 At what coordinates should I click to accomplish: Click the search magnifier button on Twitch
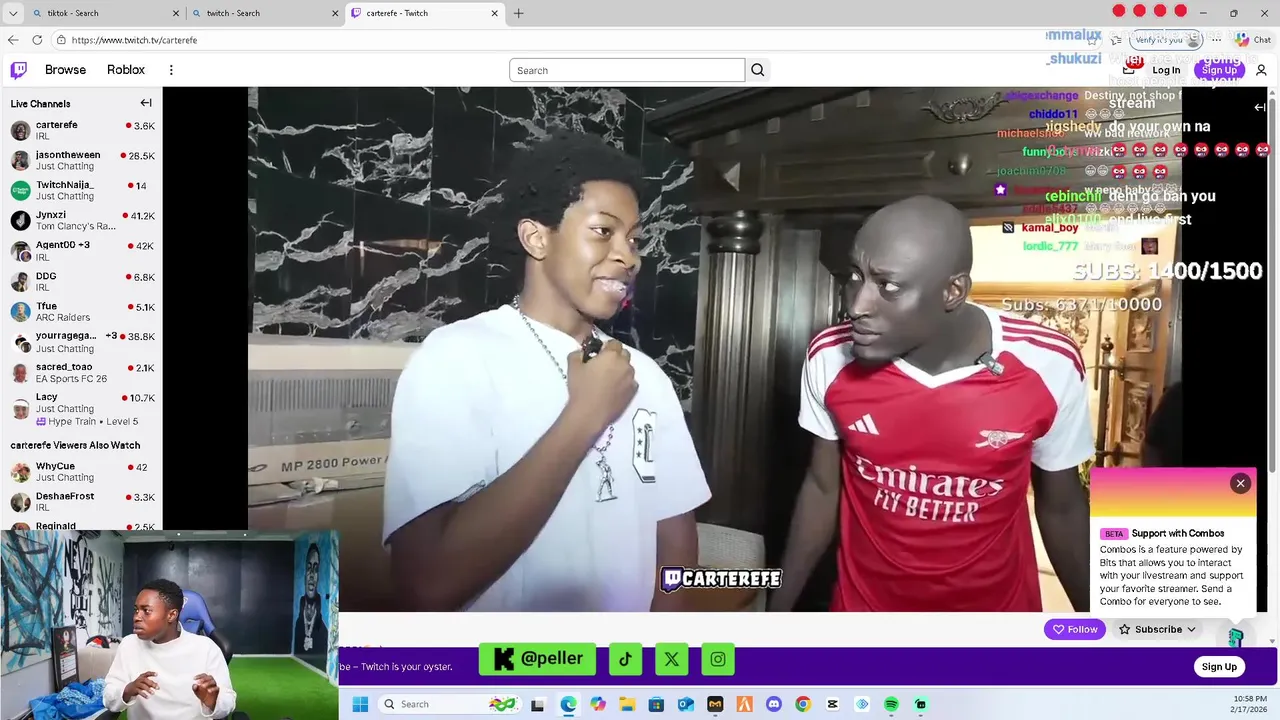758,70
